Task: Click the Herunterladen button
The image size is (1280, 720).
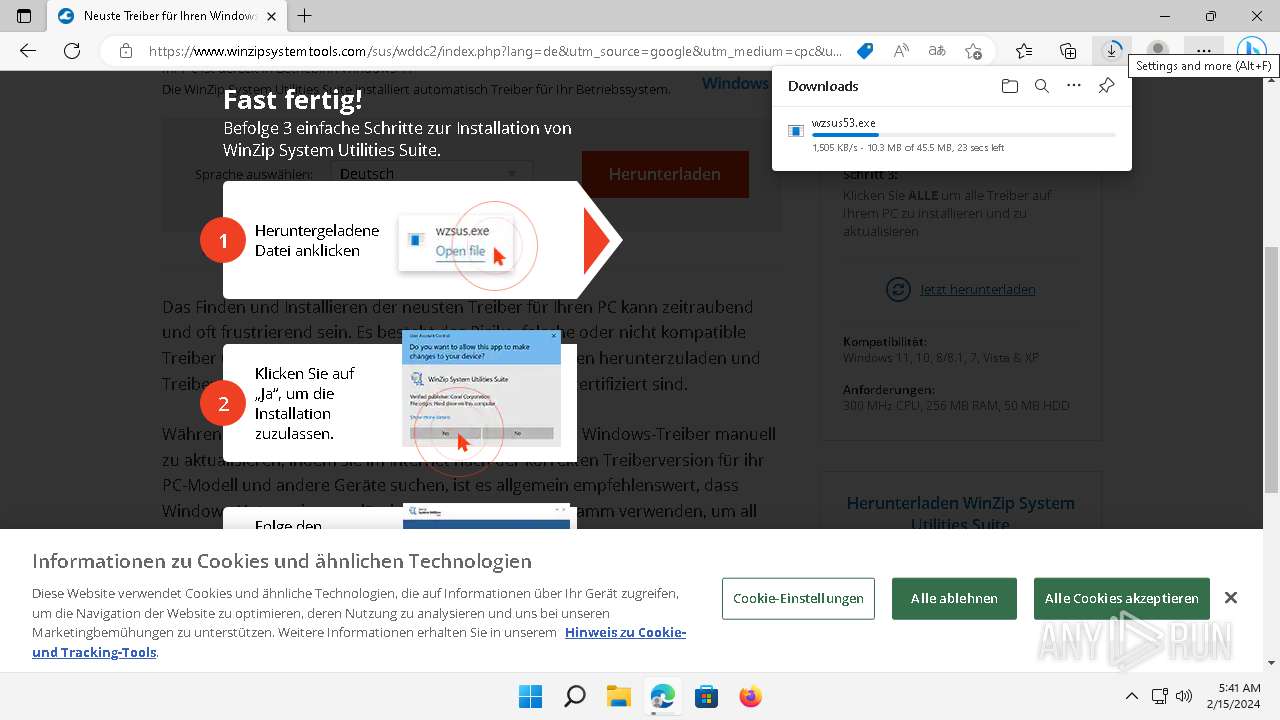Action: [665, 174]
